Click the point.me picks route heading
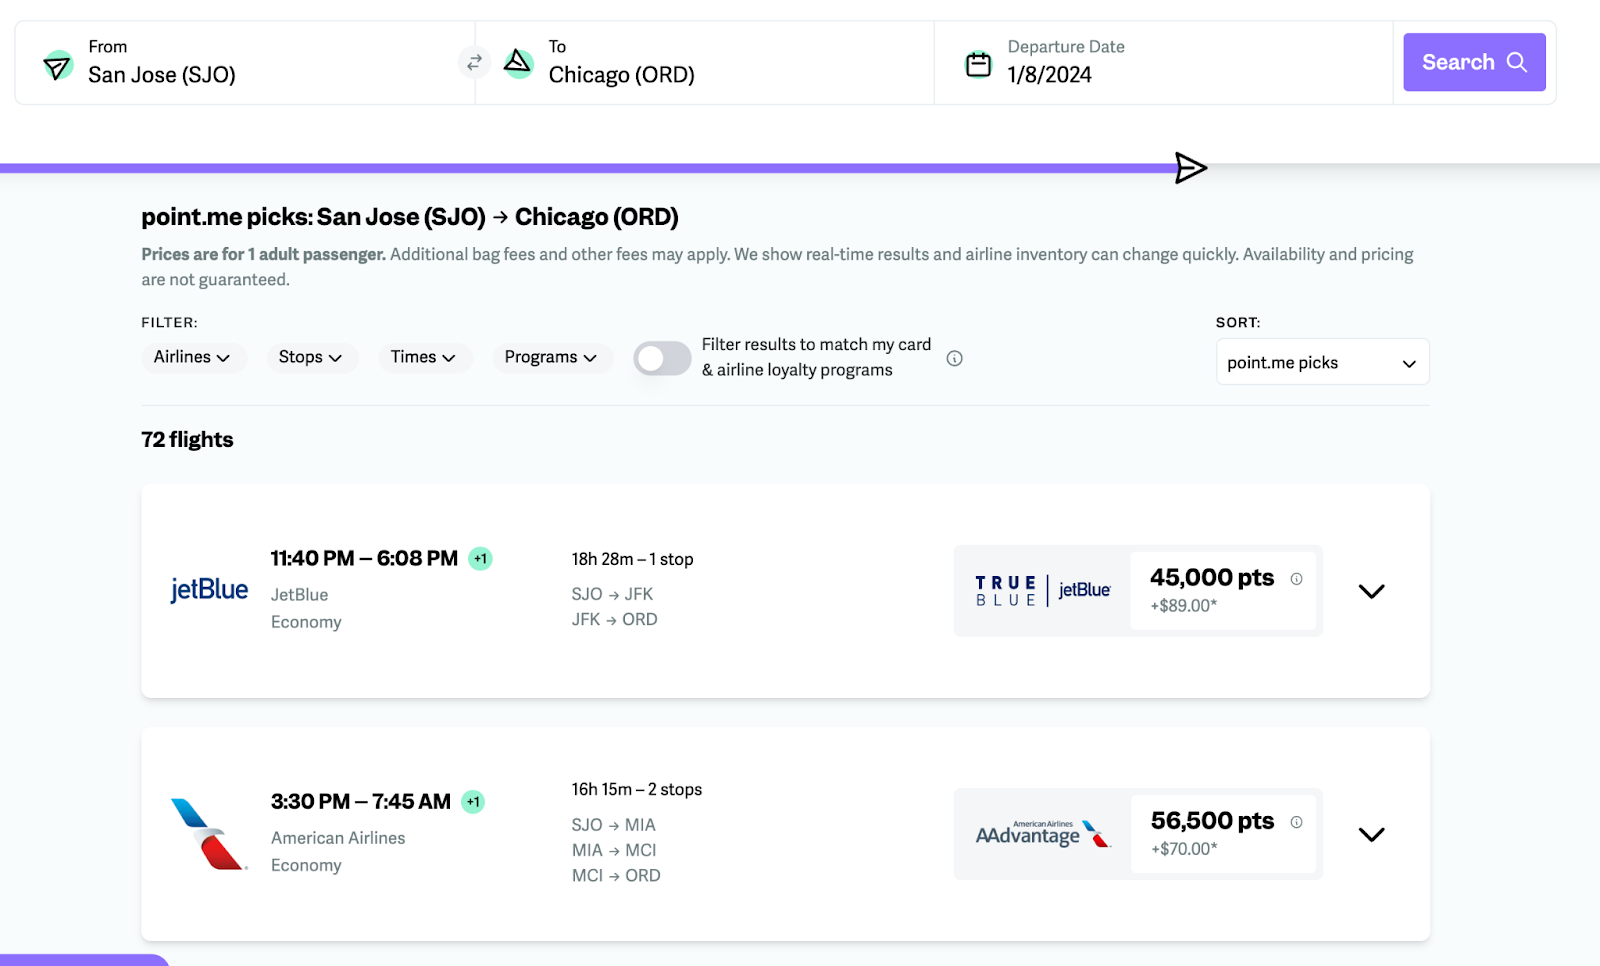Screen dimensions: 1600x966 pyautogui.click(x=410, y=217)
